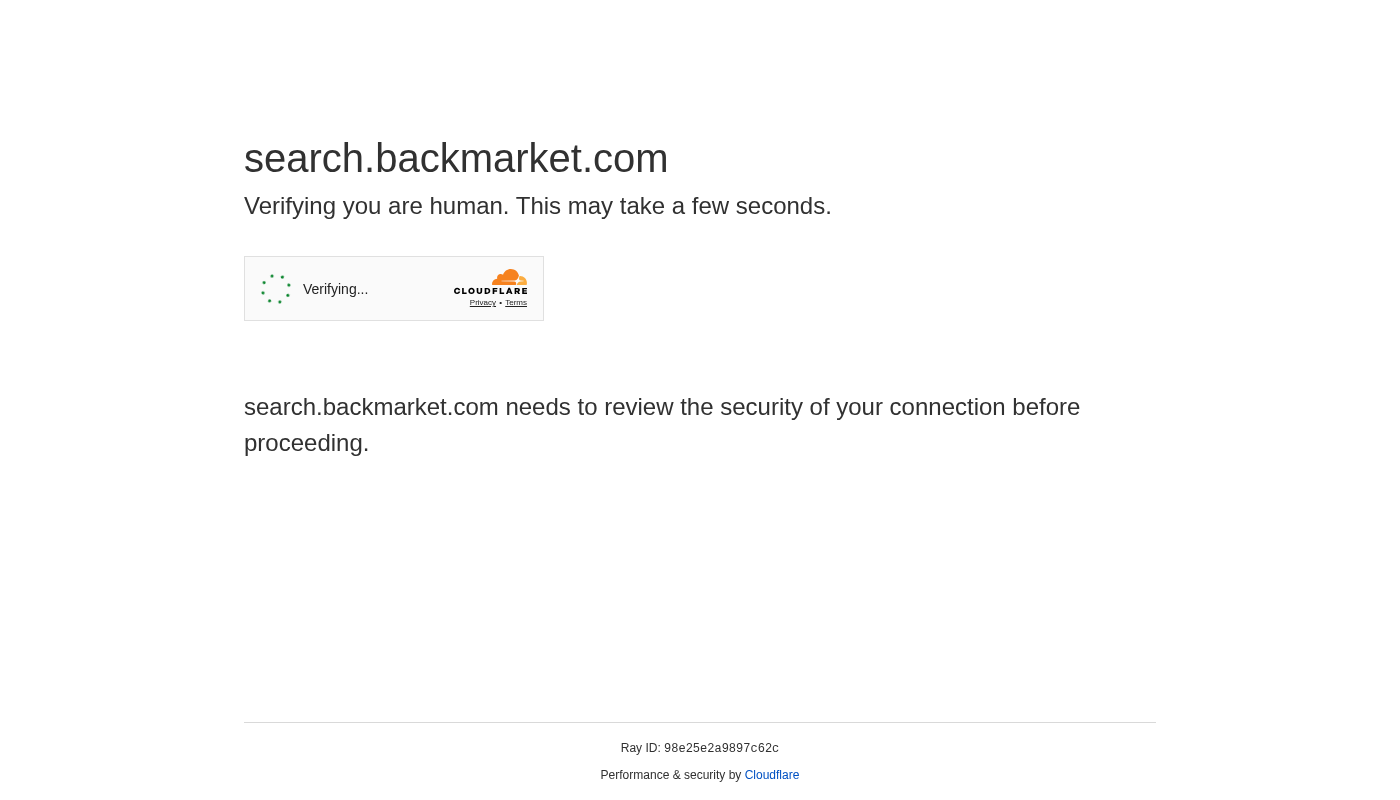Click the green verifying spinner icon
Viewport: 1400px width, 800px height.
pos(276,289)
